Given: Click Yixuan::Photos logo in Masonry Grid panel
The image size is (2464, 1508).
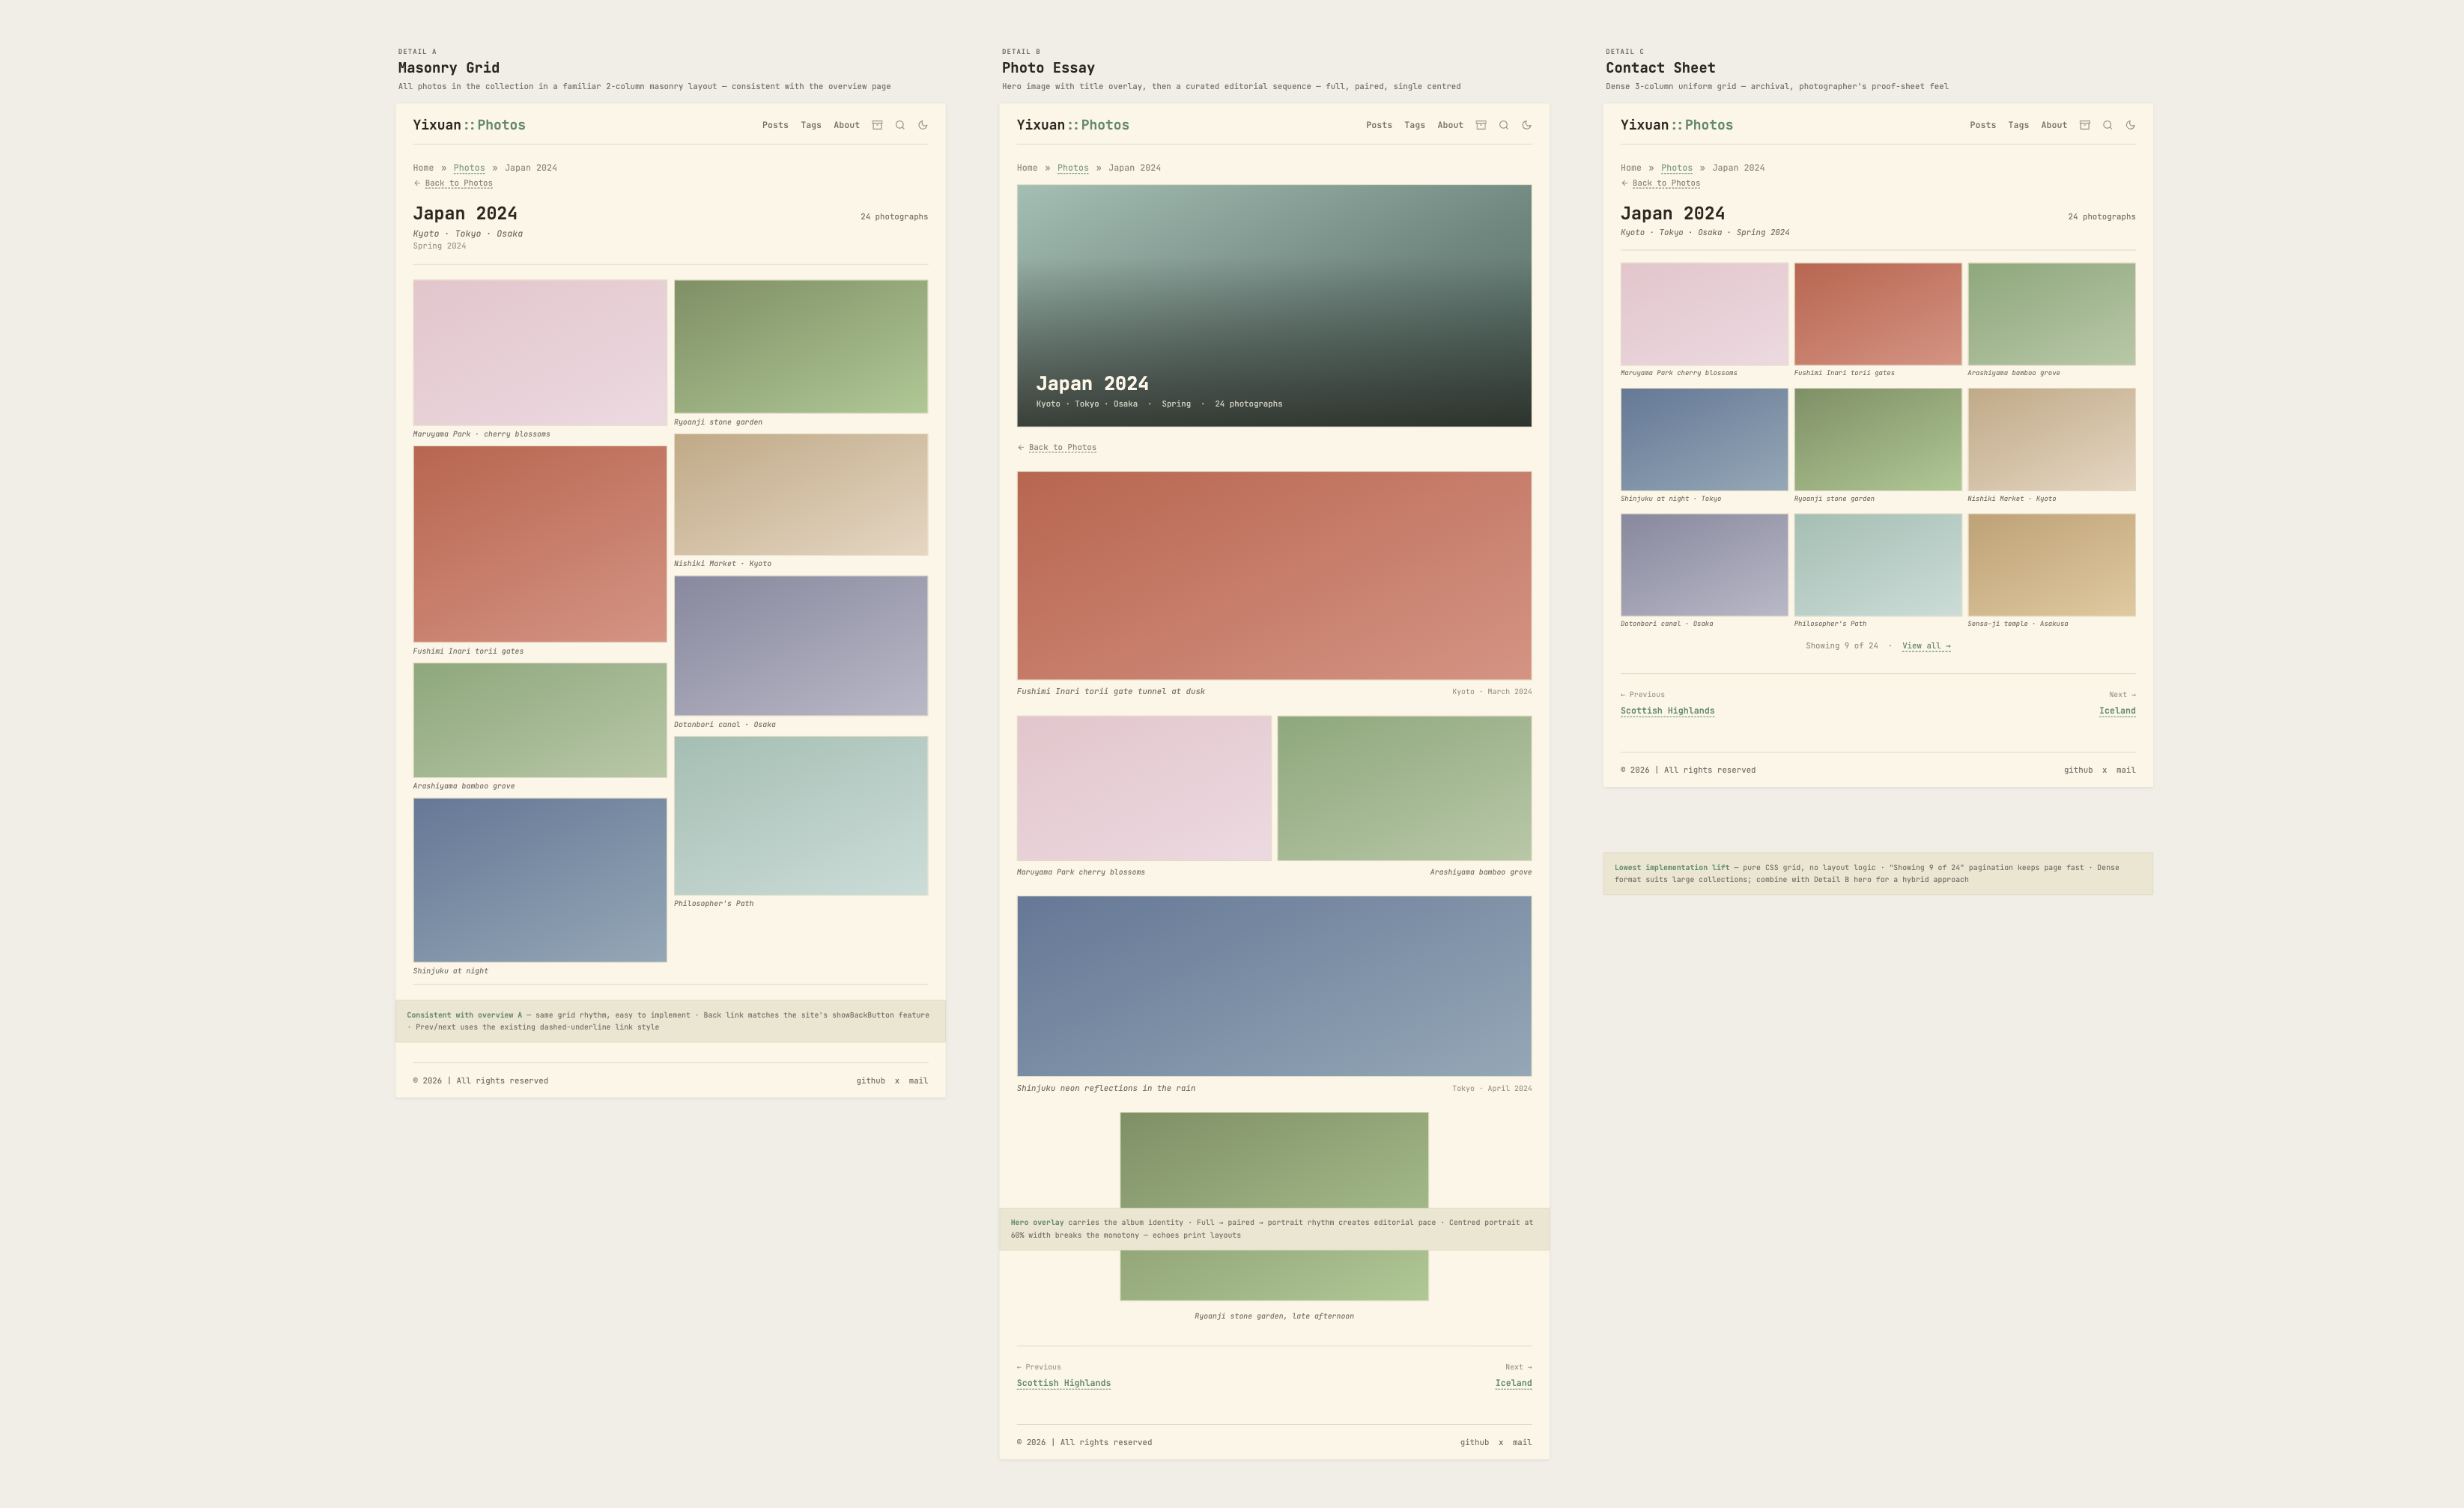Looking at the screenshot, I should [x=469, y=125].
